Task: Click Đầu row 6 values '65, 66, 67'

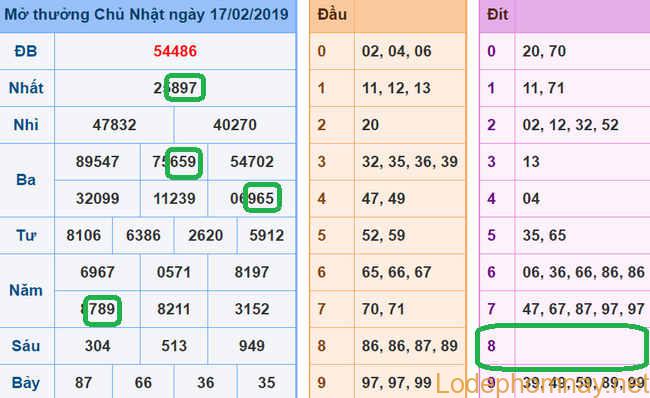Action: pos(397,272)
